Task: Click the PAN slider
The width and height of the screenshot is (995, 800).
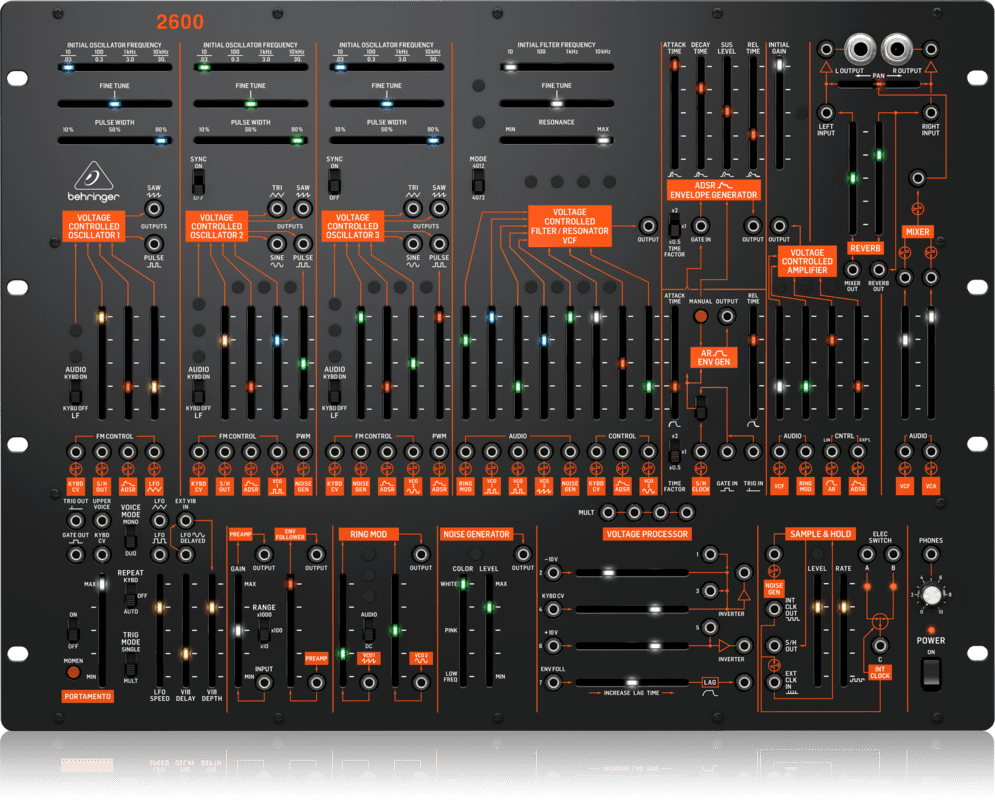Action: [x=878, y=84]
